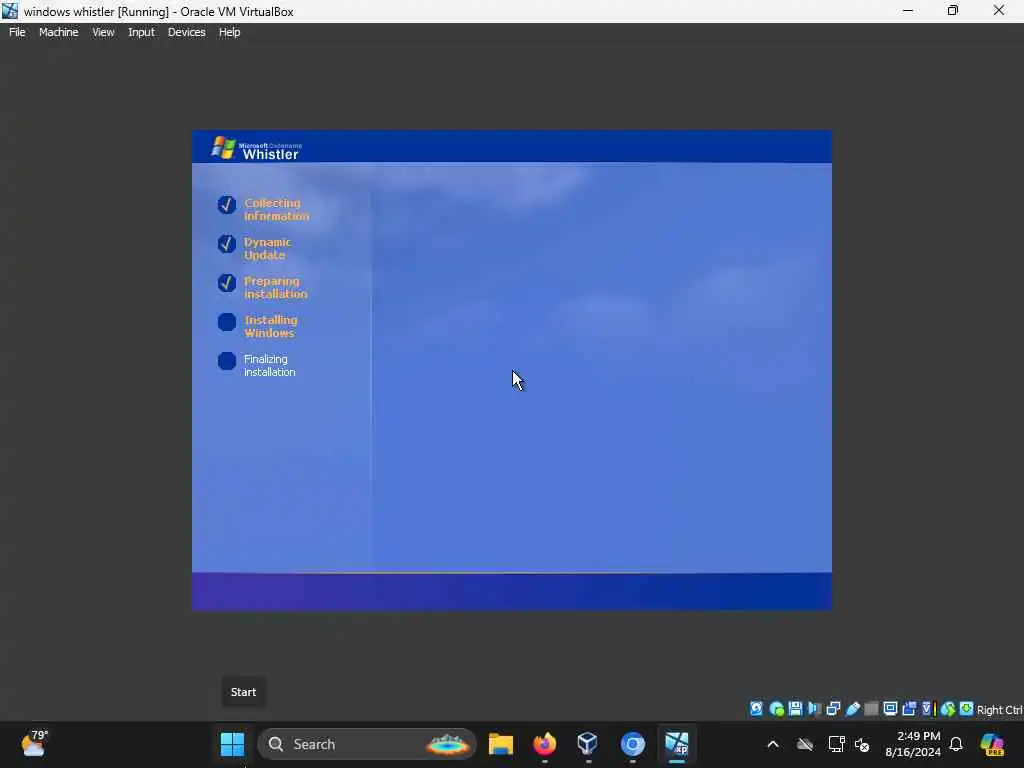Click the display monitor indicator icon
1024x768 pixels.
coord(890,709)
